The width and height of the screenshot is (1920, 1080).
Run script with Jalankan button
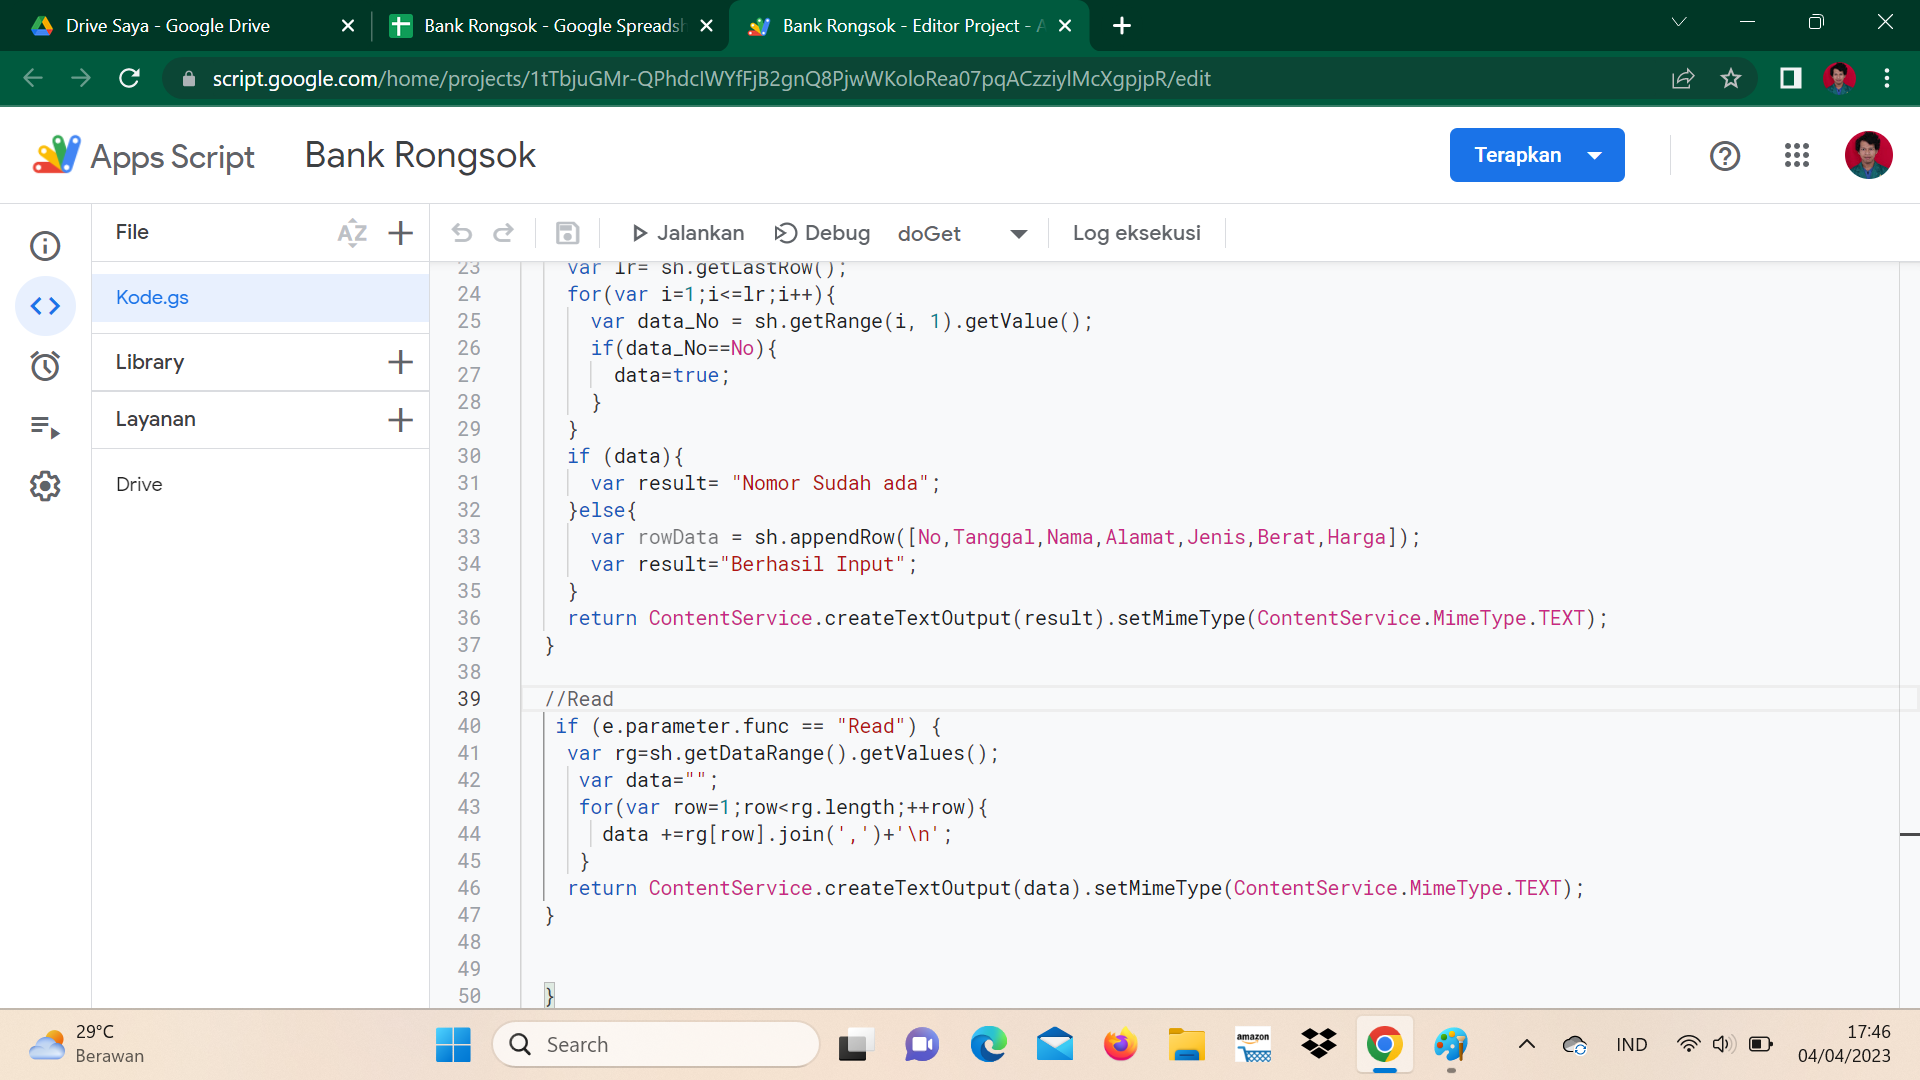tap(688, 233)
